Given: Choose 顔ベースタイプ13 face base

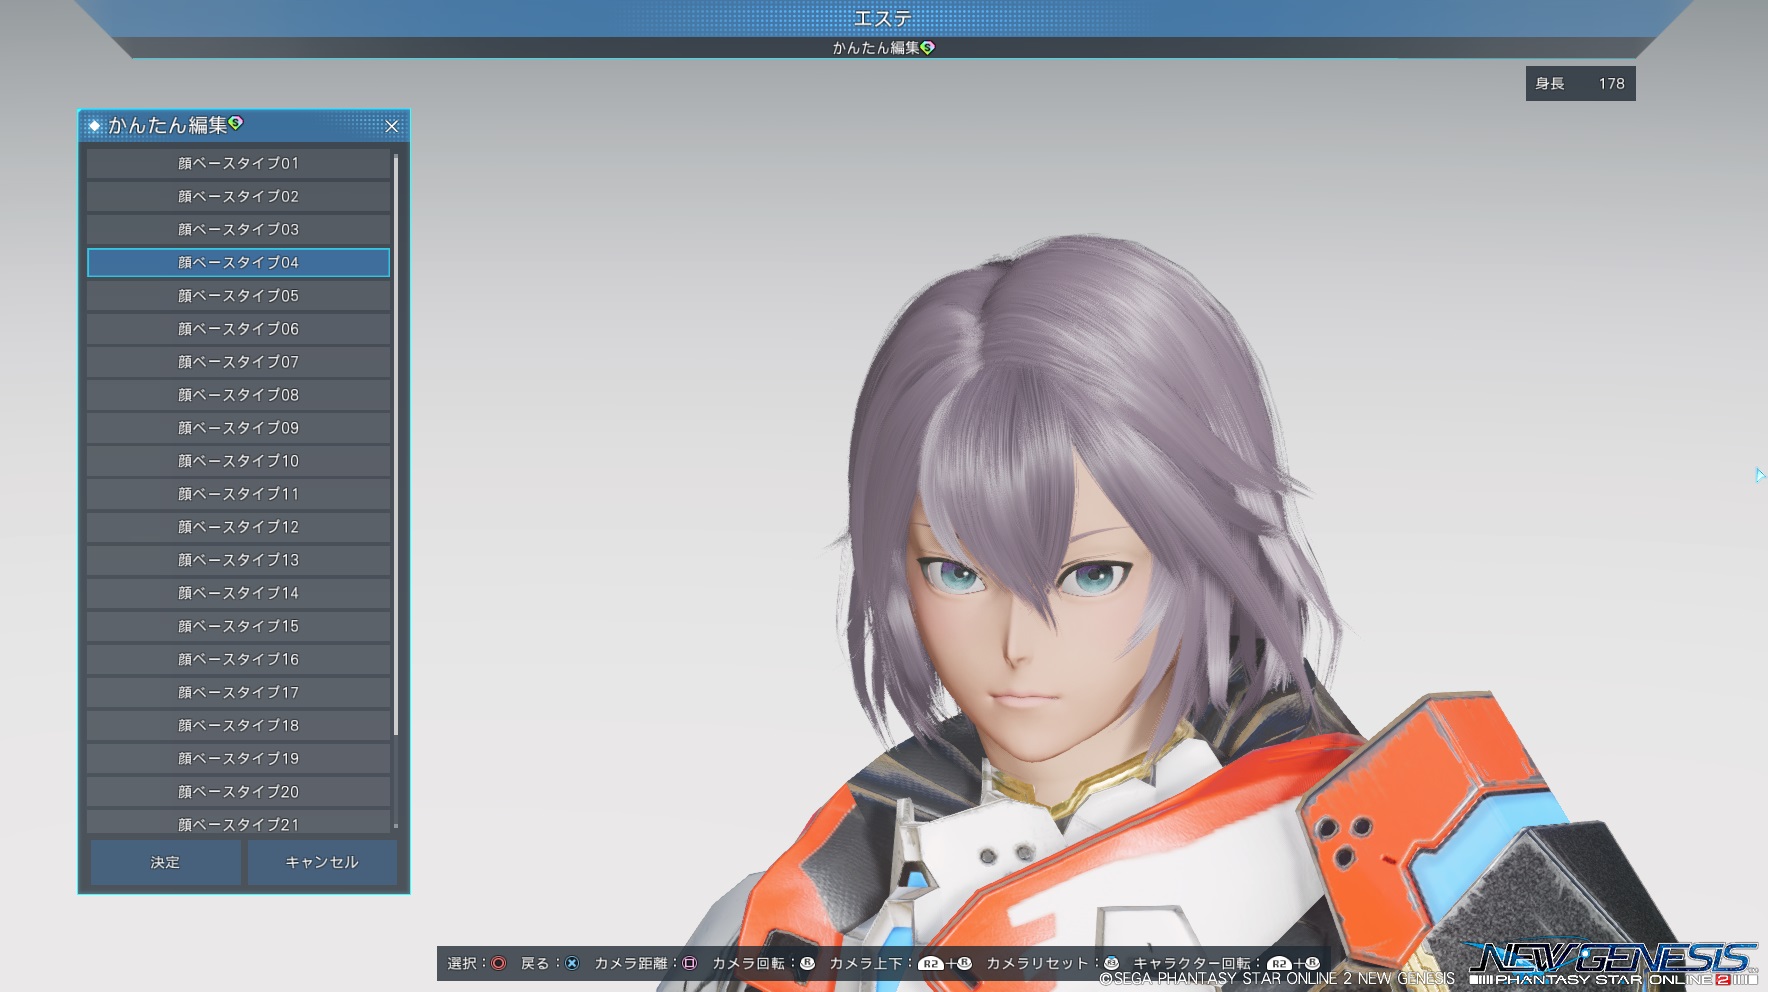Looking at the screenshot, I should coord(238,560).
